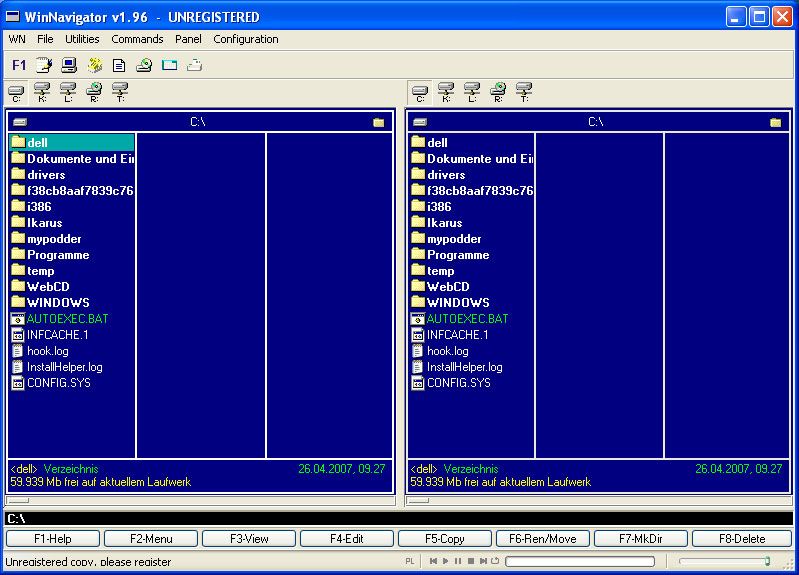Select AUTOEXEC.BAT in left panel
This screenshot has width=799, height=575.
coord(72,319)
